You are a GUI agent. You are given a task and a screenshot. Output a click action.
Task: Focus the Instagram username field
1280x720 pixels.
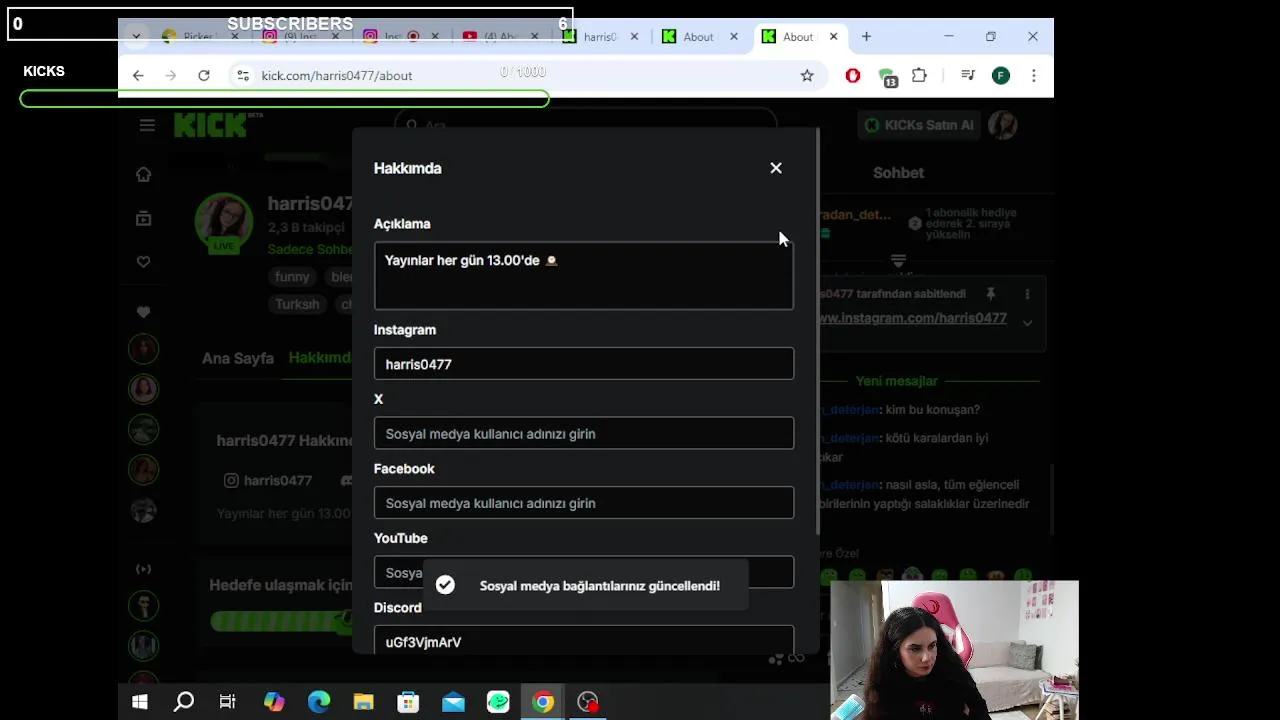click(584, 364)
